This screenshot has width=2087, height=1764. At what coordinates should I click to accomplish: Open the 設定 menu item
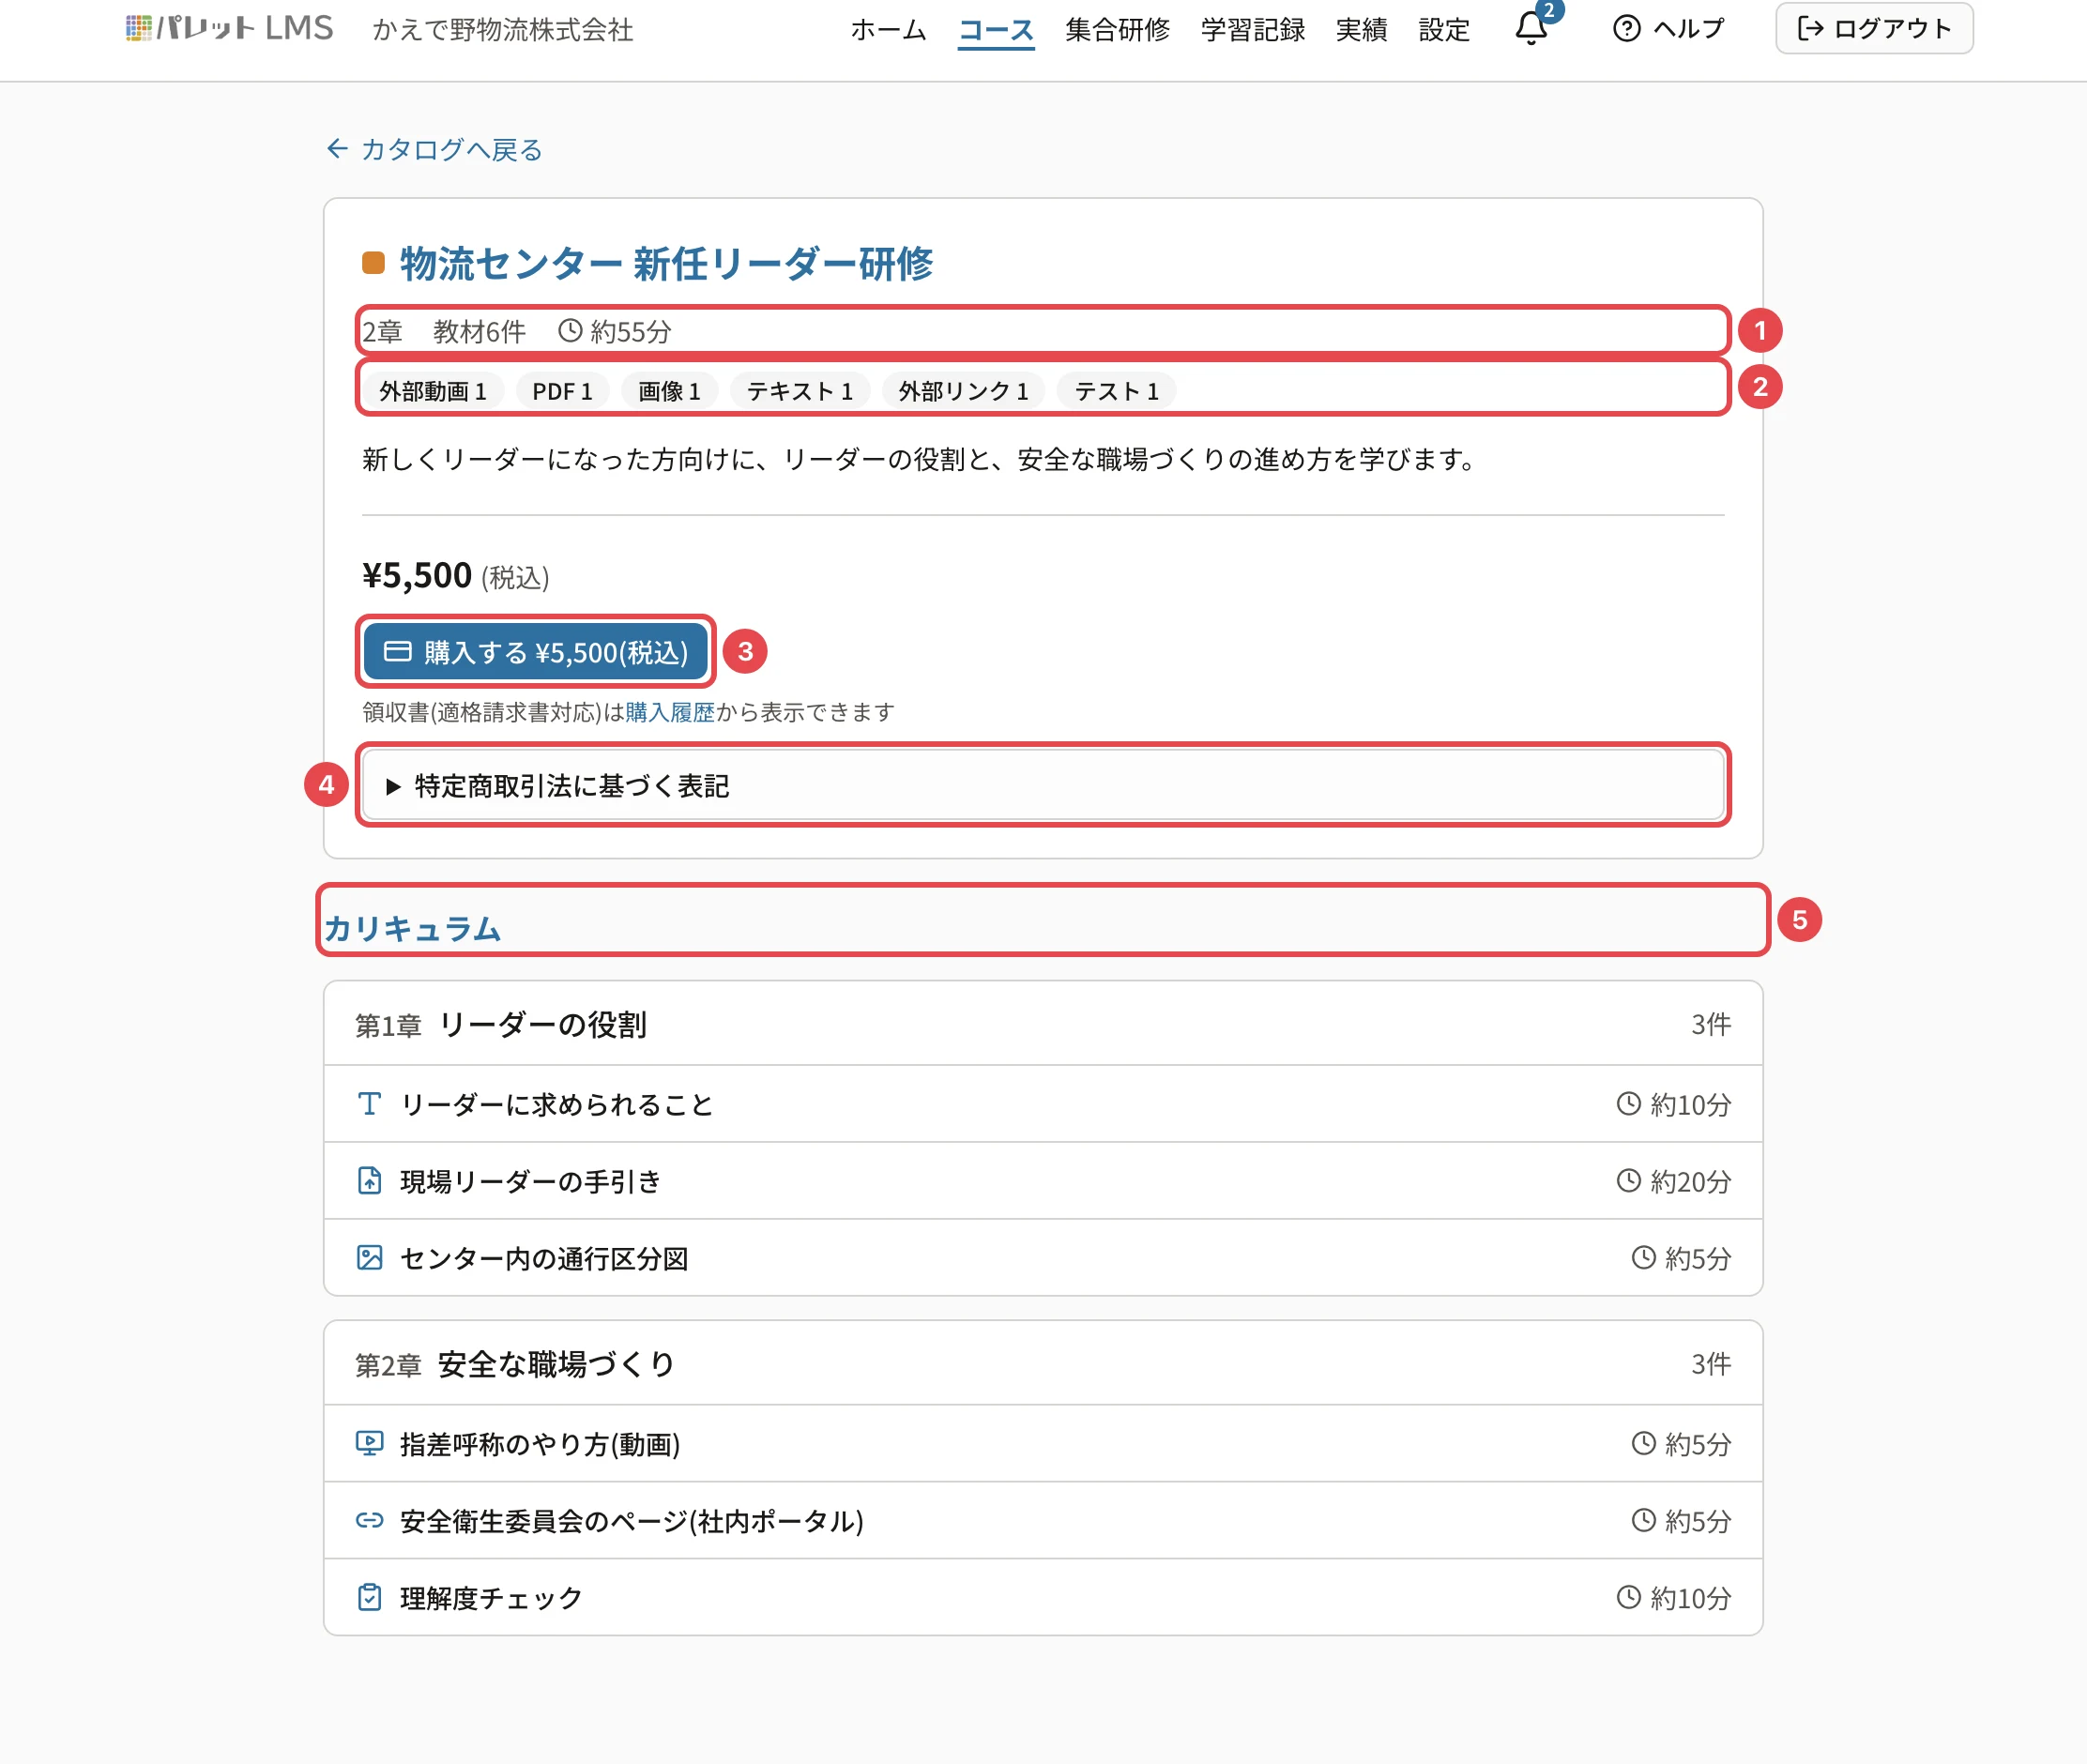[1444, 29]
